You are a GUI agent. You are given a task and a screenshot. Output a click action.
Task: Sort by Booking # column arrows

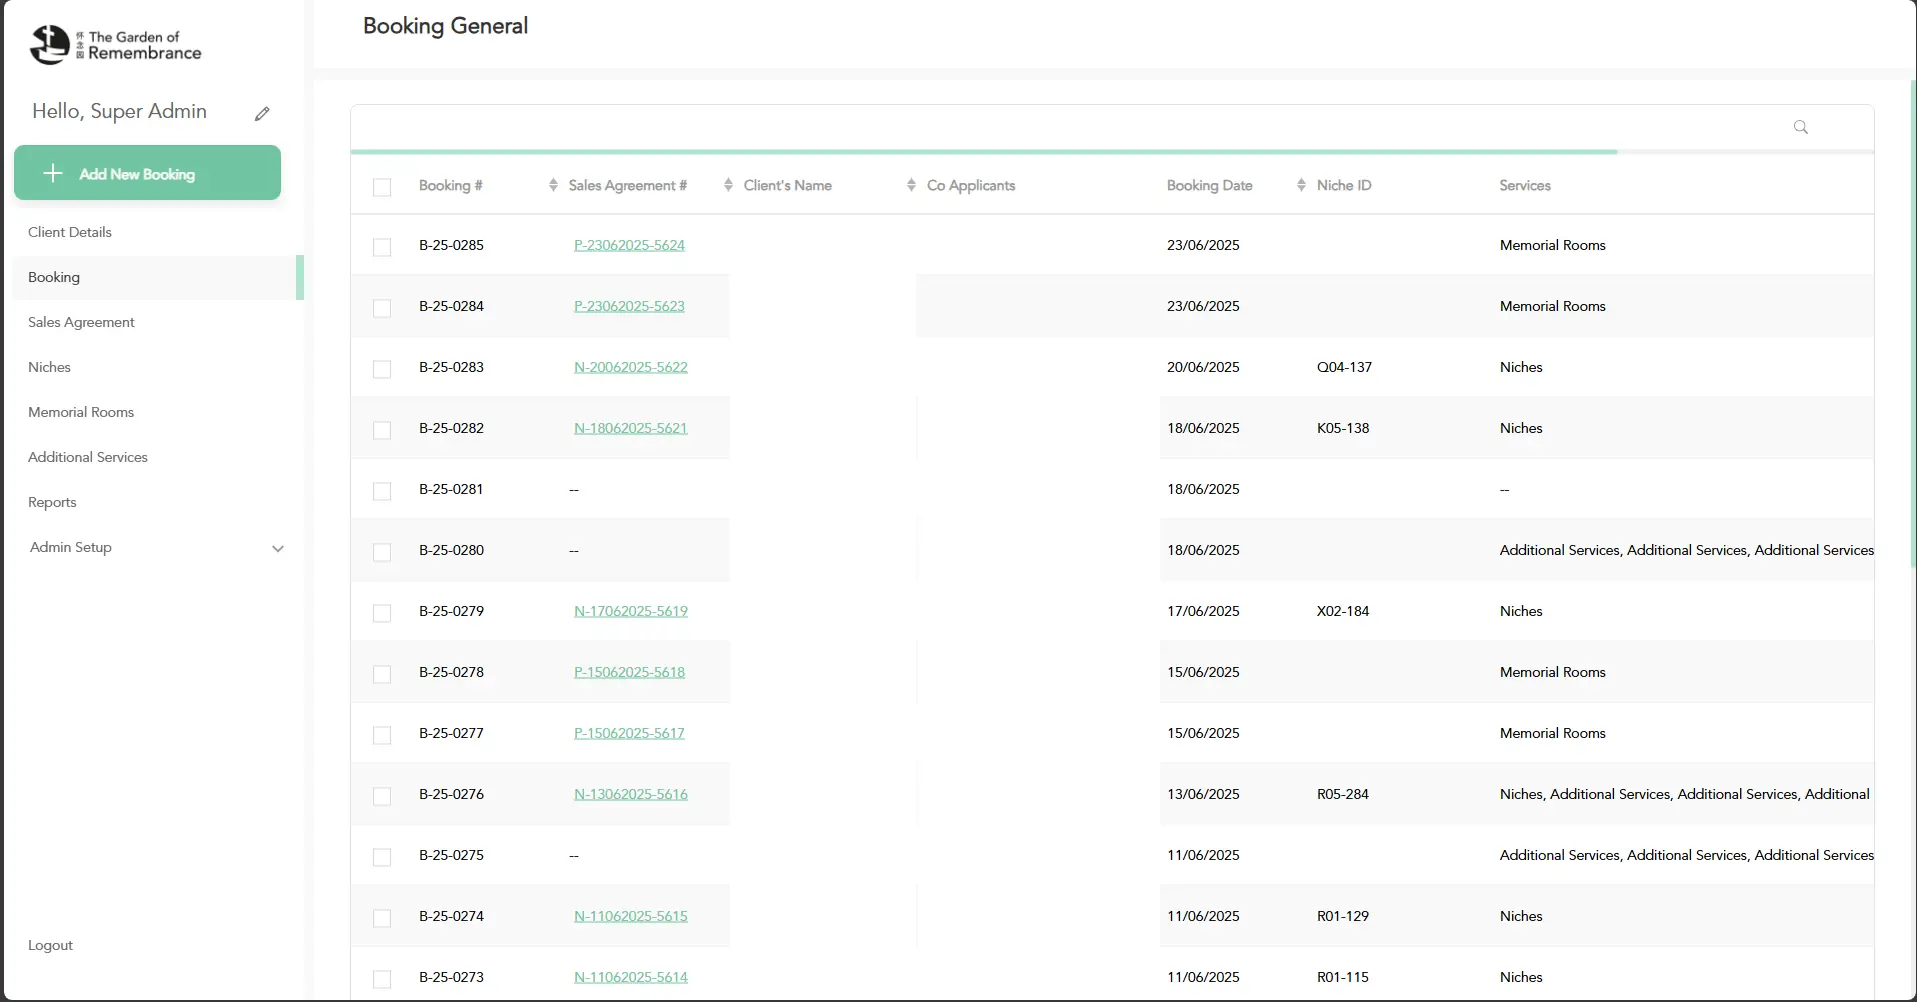(x=553, y=185)
